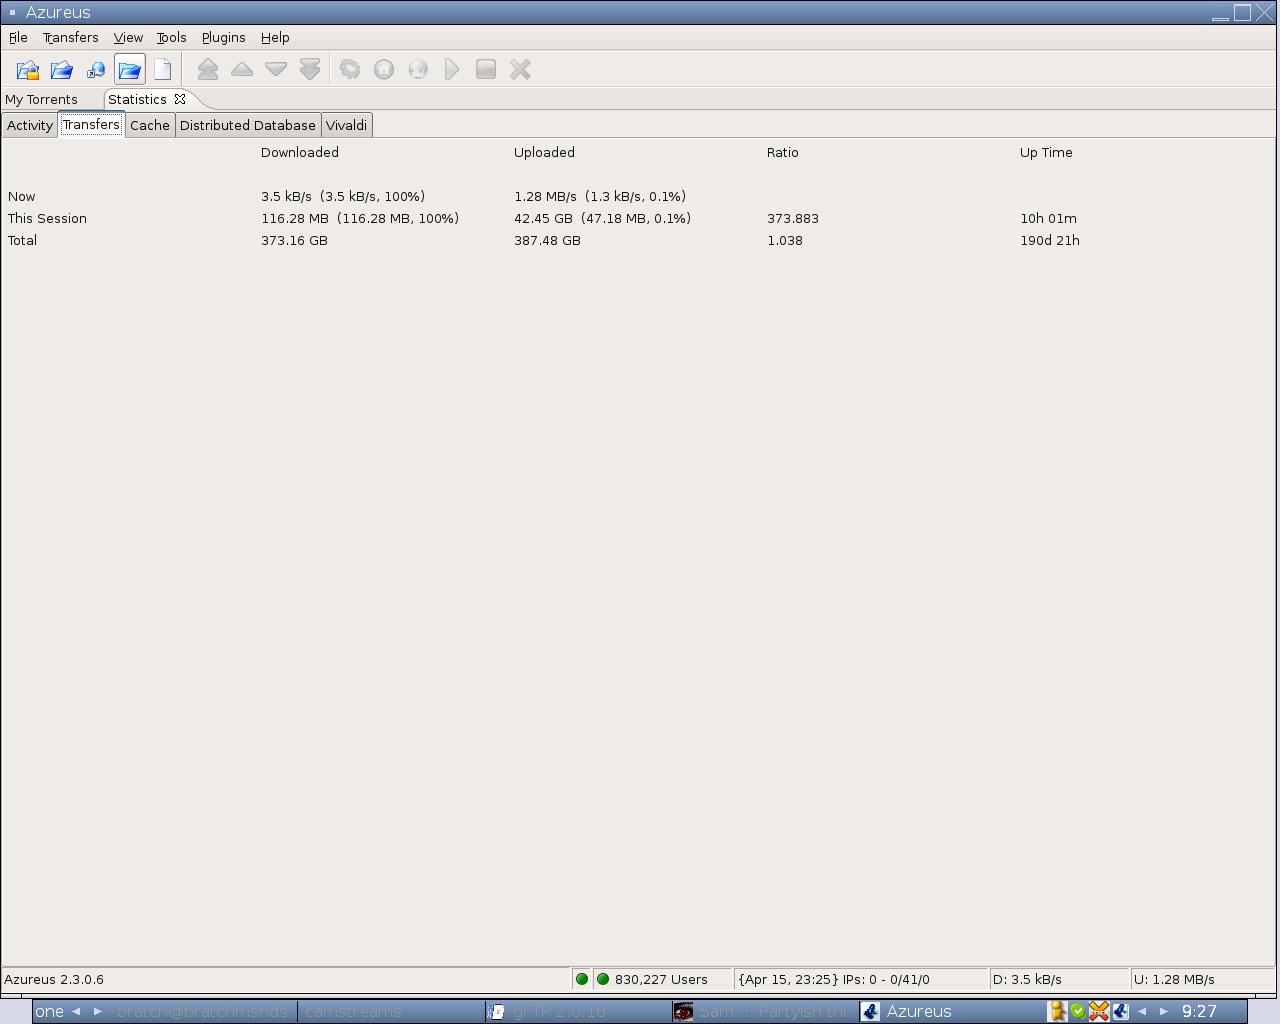Click the 10h 01m session up time
1280x1024 pixels.
pyautogui.click(x=1048, y=218)
